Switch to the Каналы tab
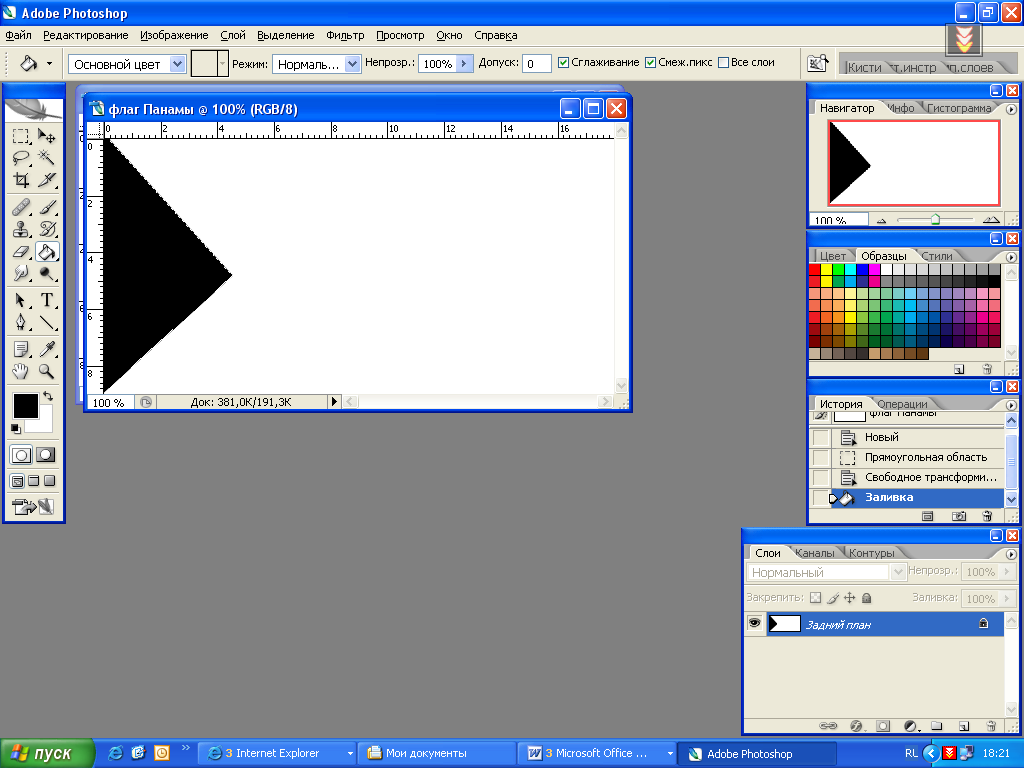 [x=814, y=553]
